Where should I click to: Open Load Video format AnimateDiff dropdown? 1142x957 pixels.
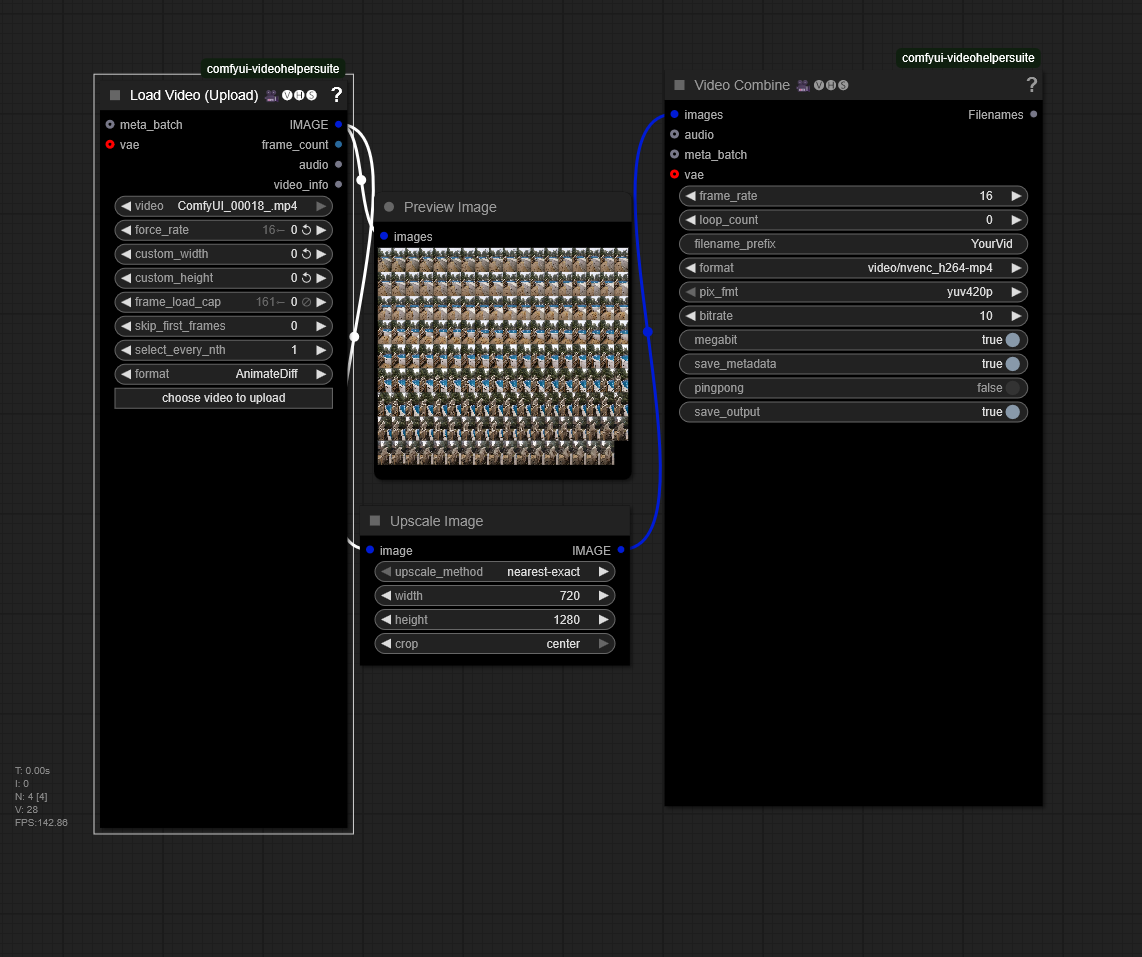pos(224,374)
